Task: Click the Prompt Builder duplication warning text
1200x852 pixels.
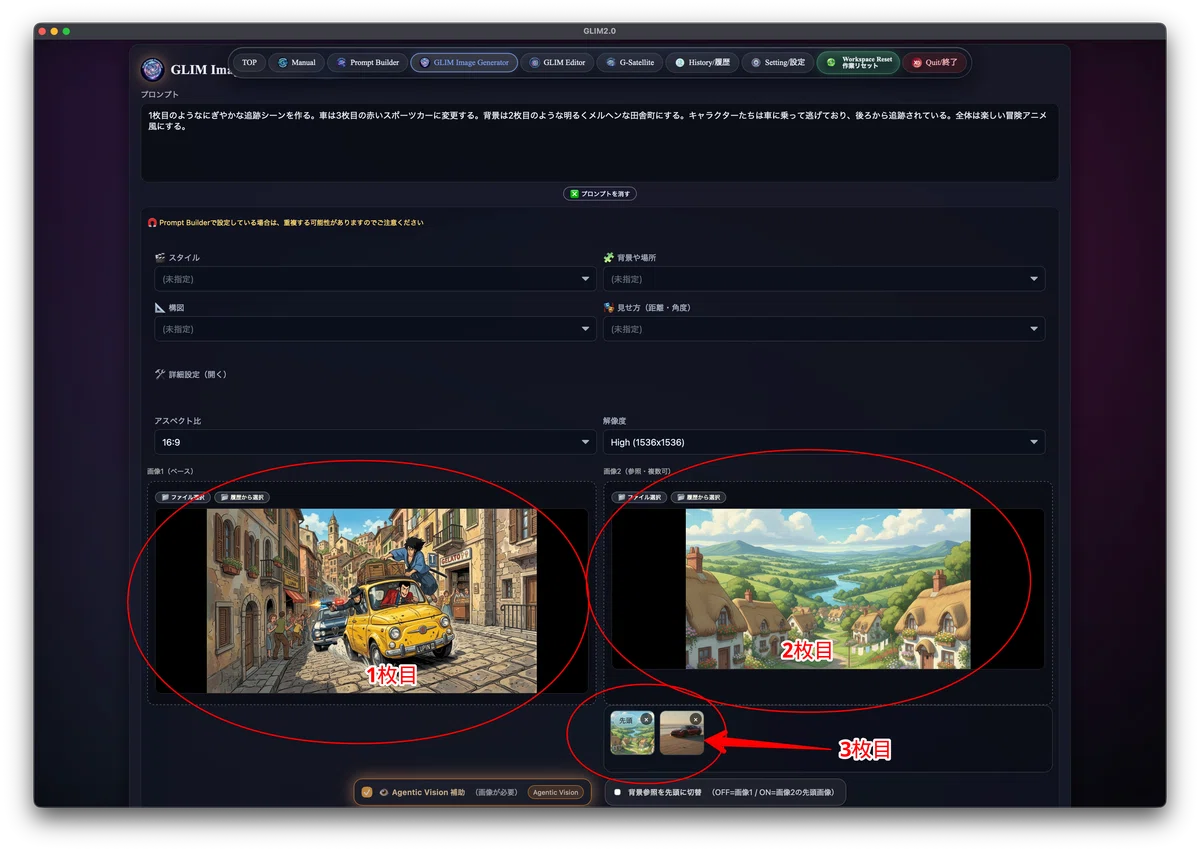Action: tap(290, 222)
